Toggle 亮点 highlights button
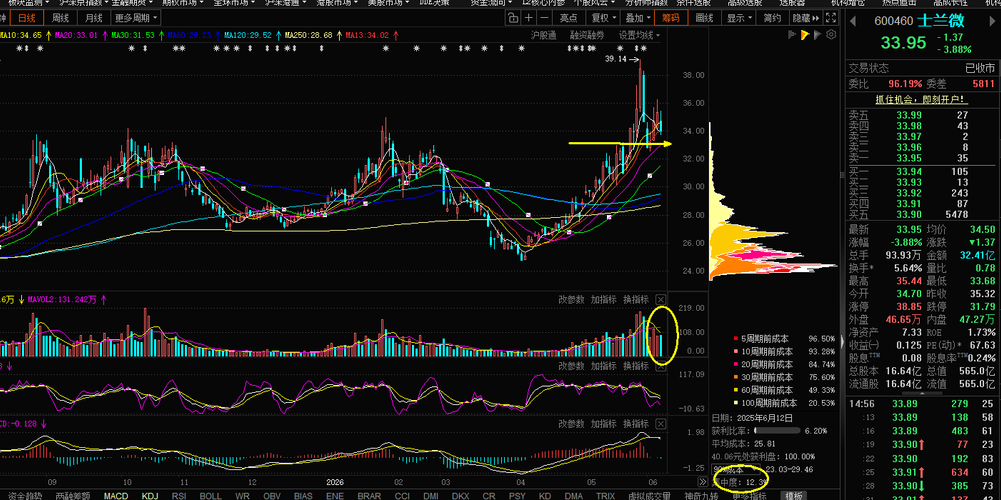The image size is (1001, 500). (568, 18)
